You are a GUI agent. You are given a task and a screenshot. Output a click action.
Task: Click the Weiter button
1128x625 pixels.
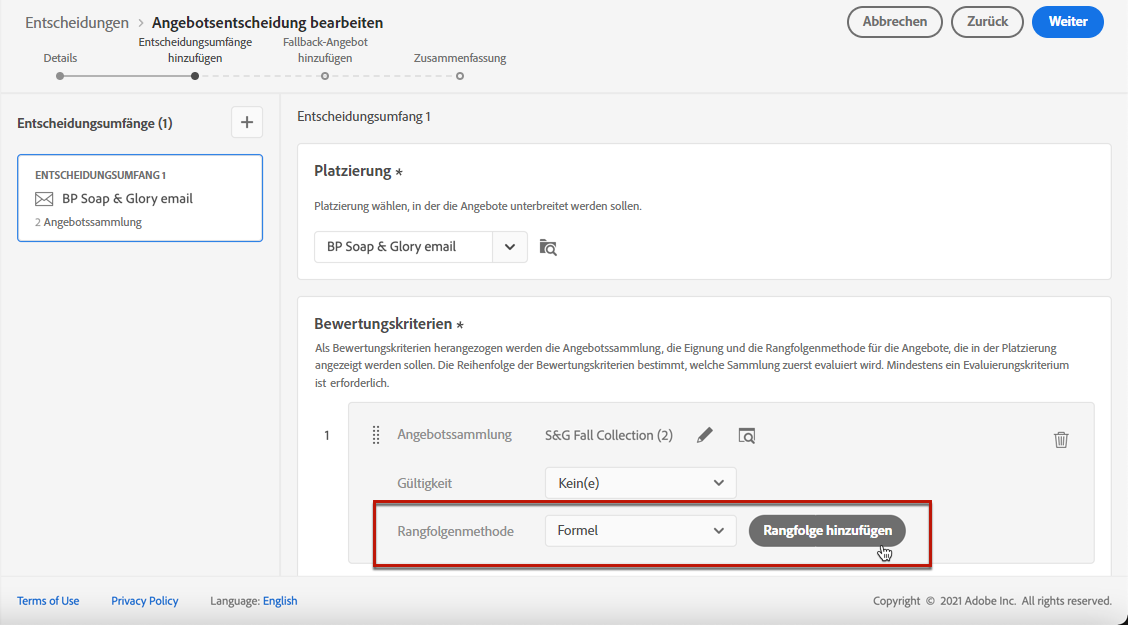click(1068, 22)
